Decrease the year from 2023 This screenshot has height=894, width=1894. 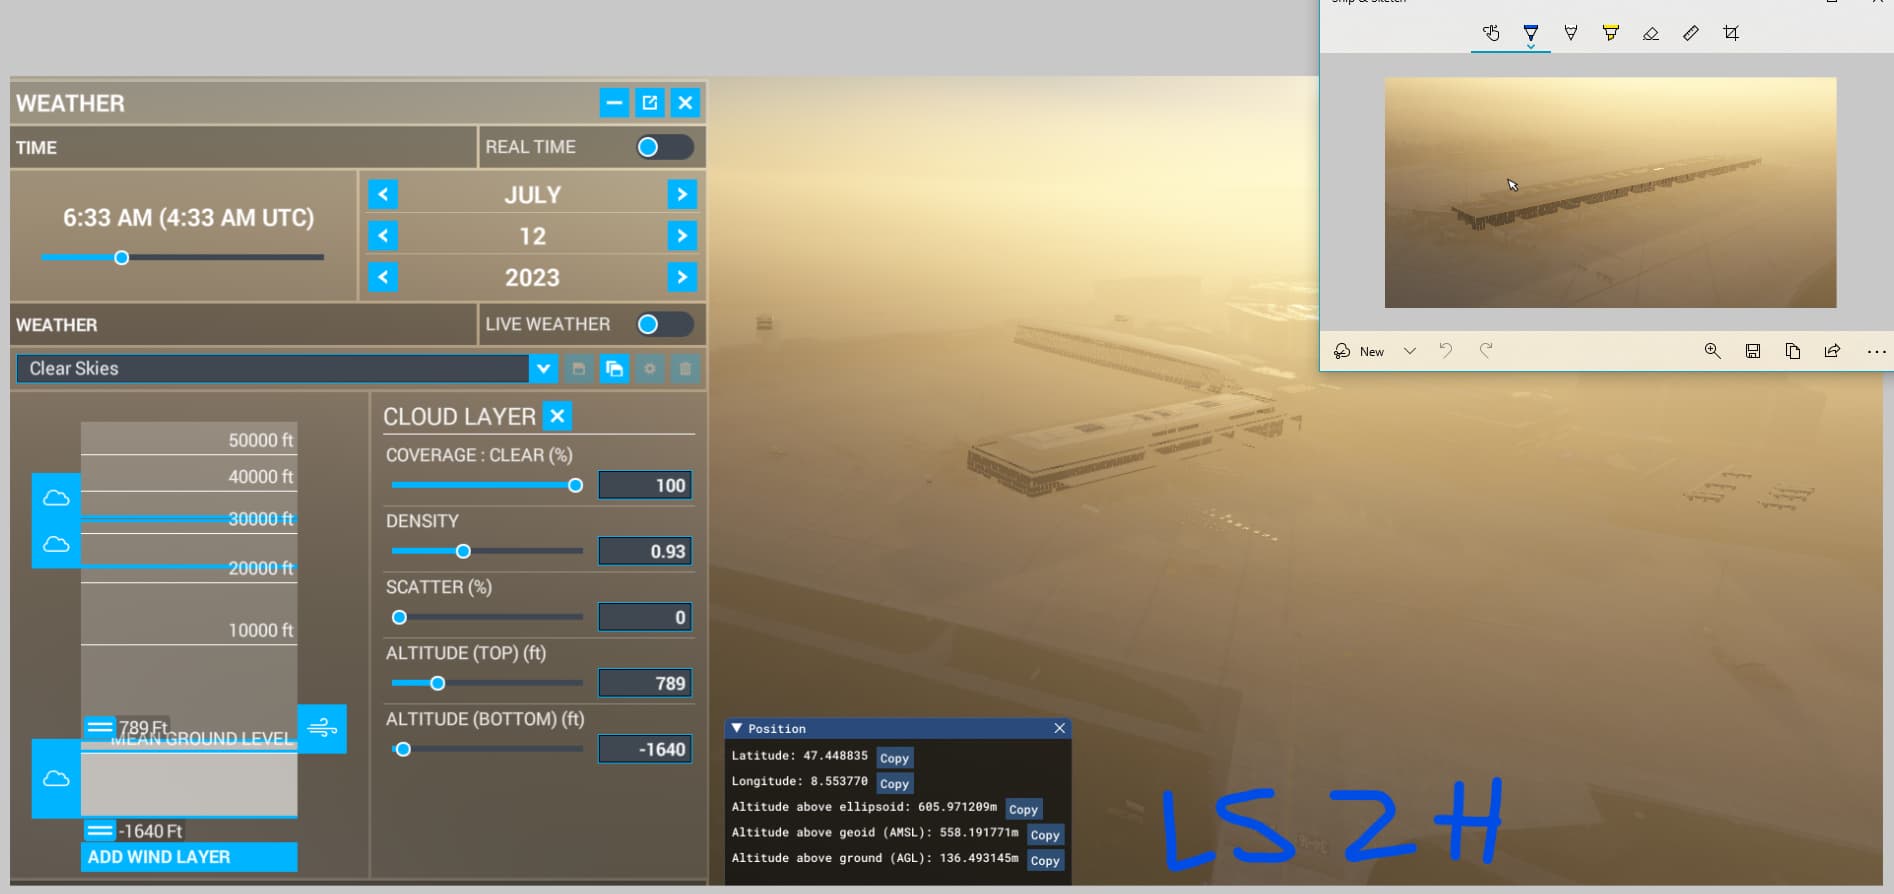(x=383, y=277)
